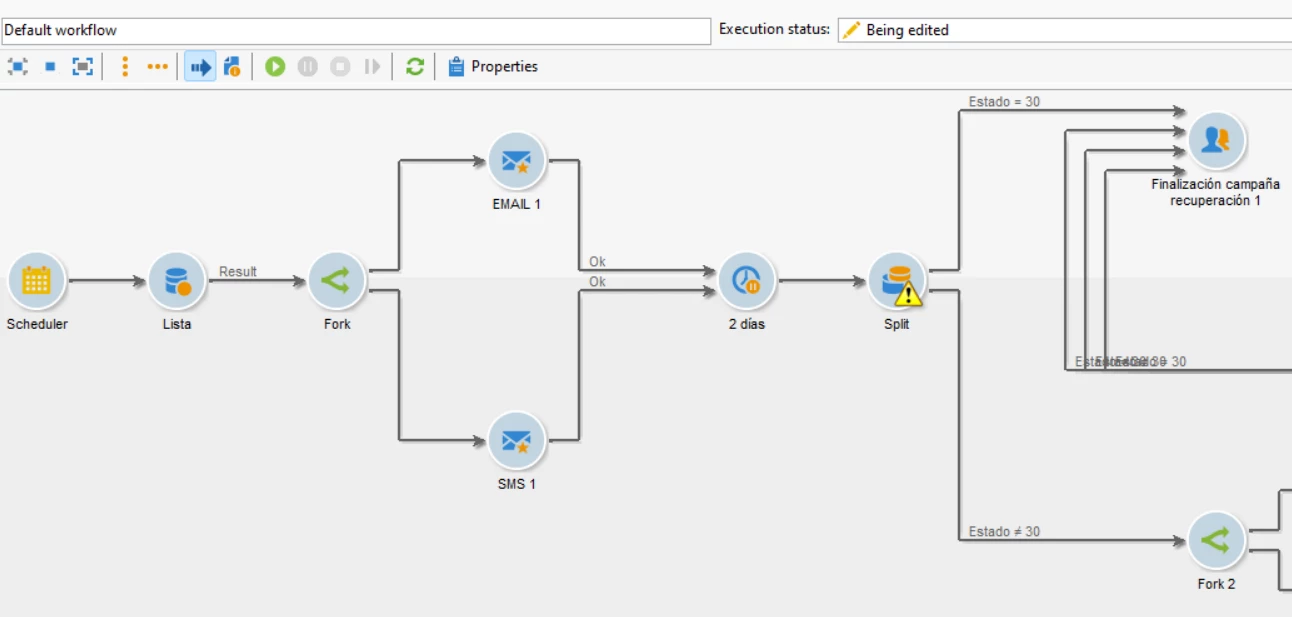The image size is (1292, 617).
Task: Select the 2 días wait activity node
Action: (747, 281)
